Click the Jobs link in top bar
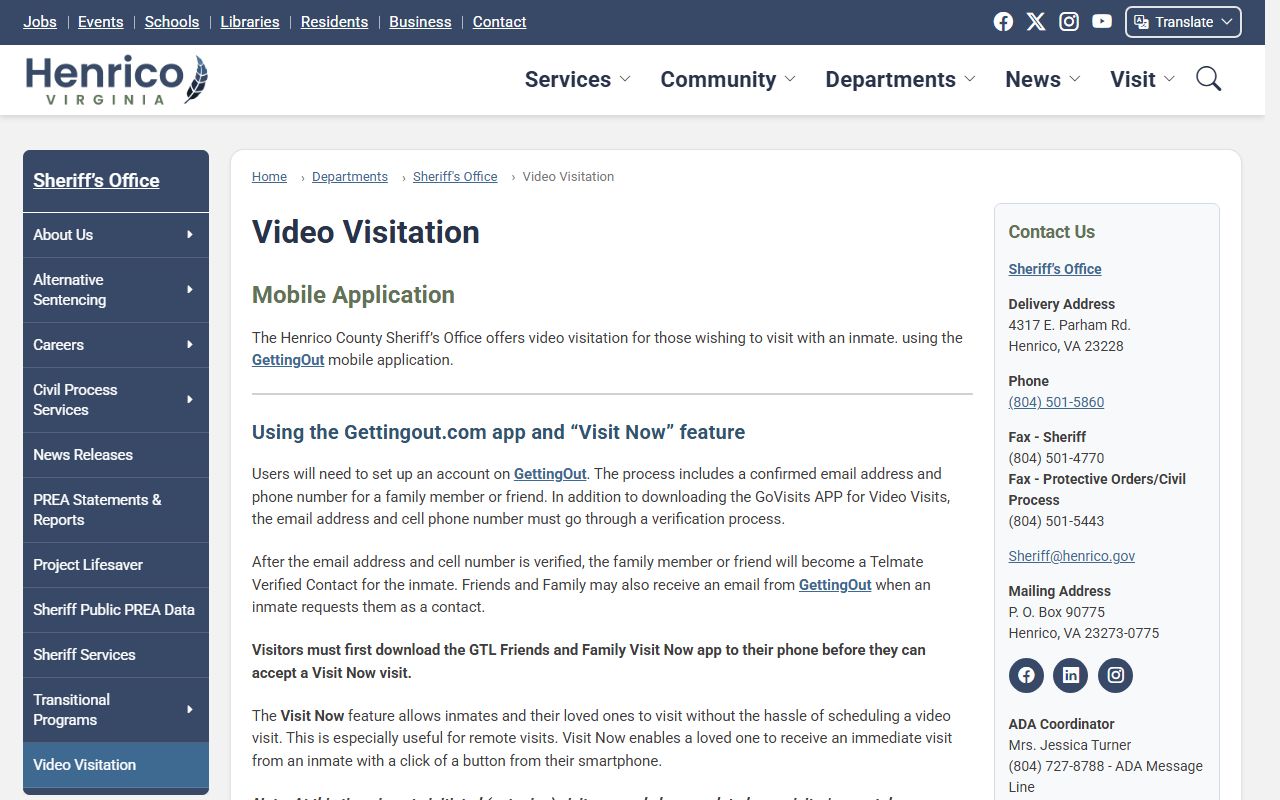The width and height of the screenshot is (1280, 800). point(40,22)
